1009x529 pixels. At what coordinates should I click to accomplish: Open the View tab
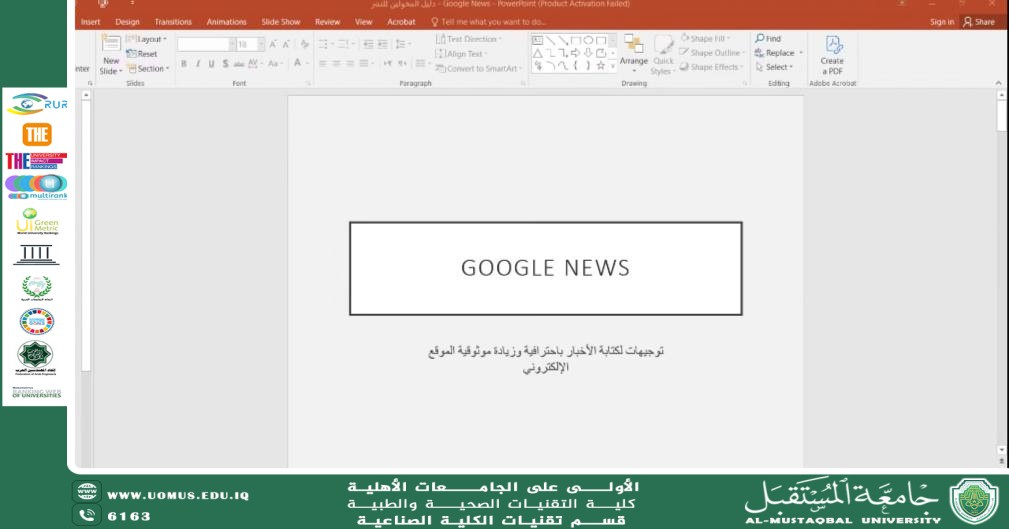tap(364, 22)
